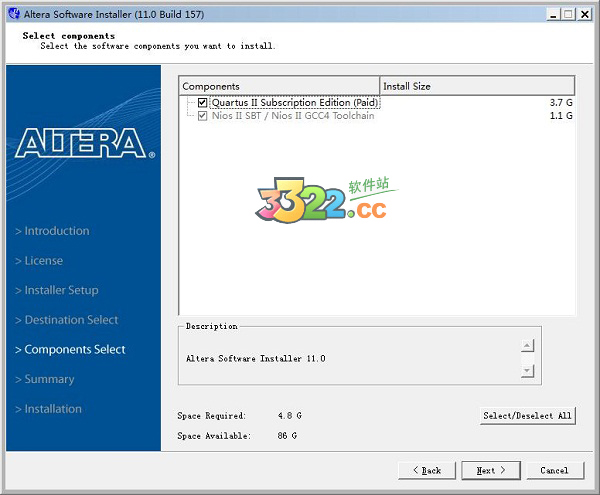
Task: Click the Components column header
Action: click(x=279, y=86)
